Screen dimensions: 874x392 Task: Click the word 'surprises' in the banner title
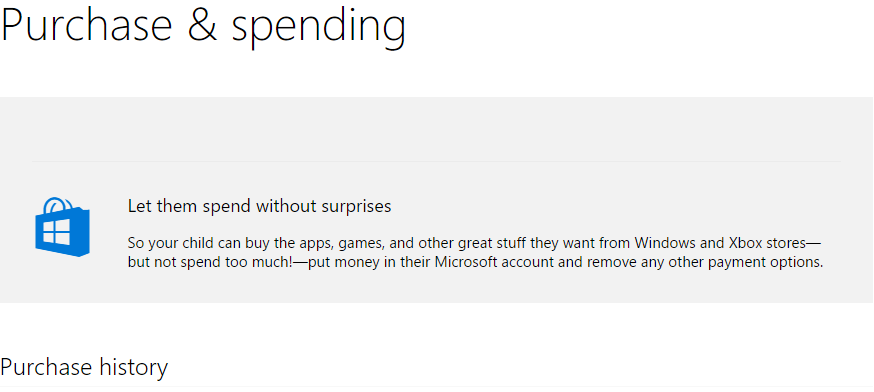pyautogui.click(x=356, y=207)
